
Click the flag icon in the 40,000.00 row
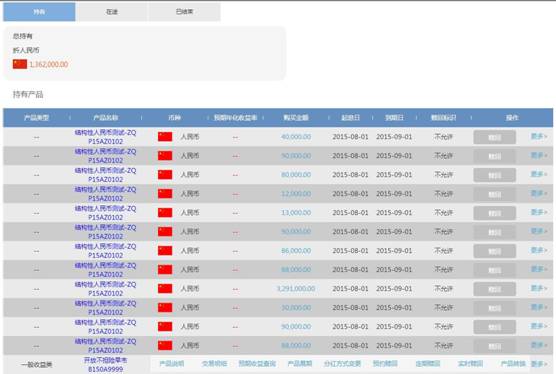point(165,136)
